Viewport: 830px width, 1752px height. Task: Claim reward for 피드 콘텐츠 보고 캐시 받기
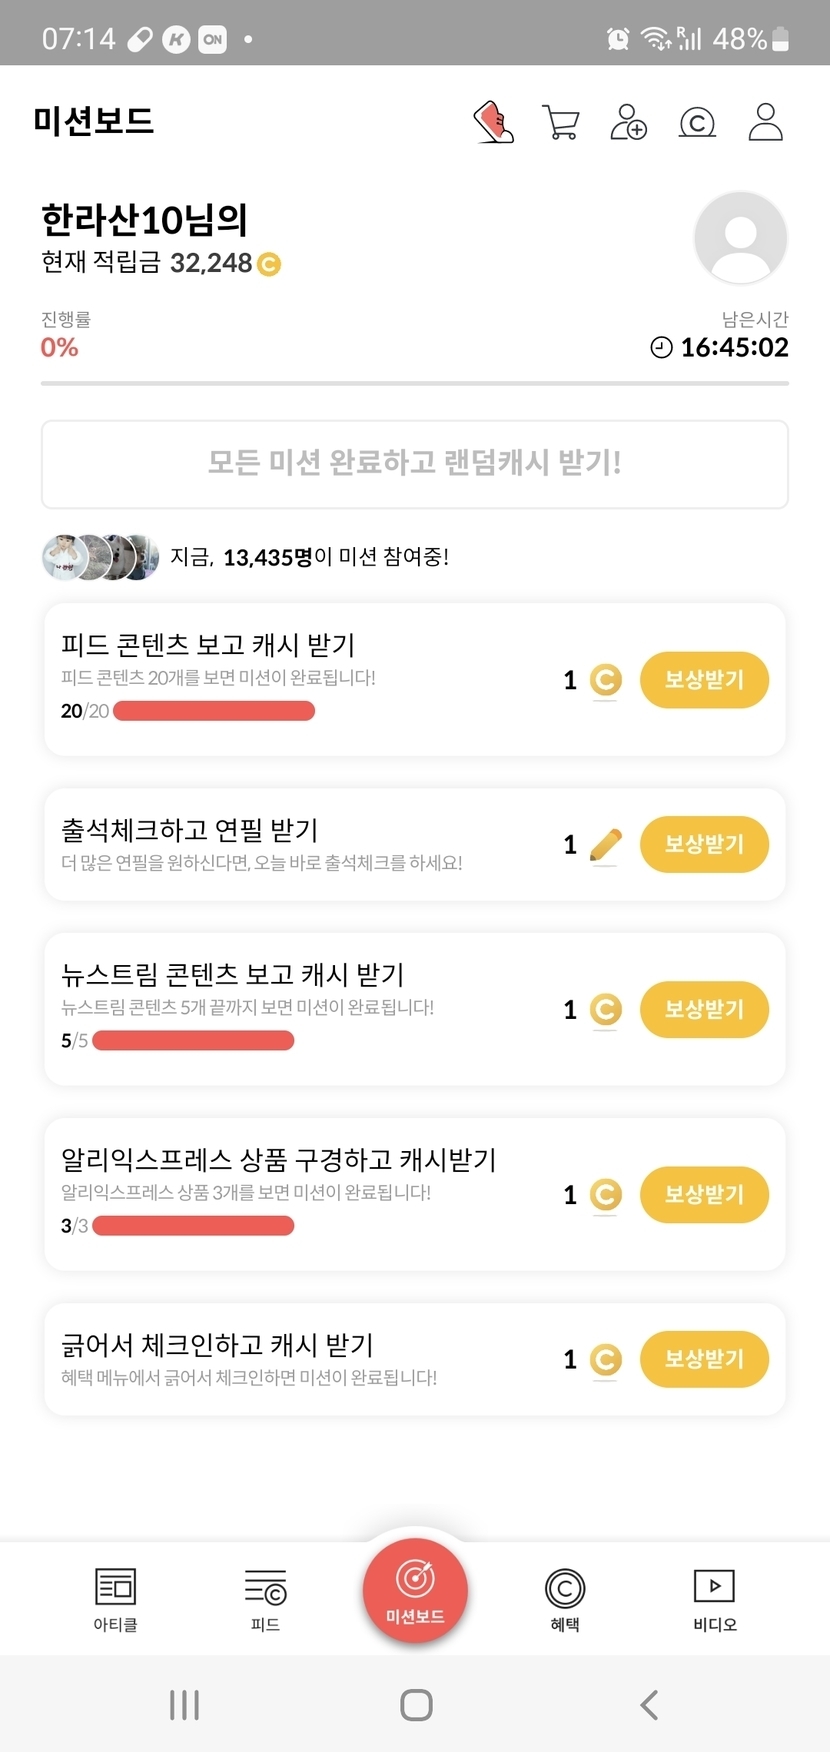click(704, 680)
